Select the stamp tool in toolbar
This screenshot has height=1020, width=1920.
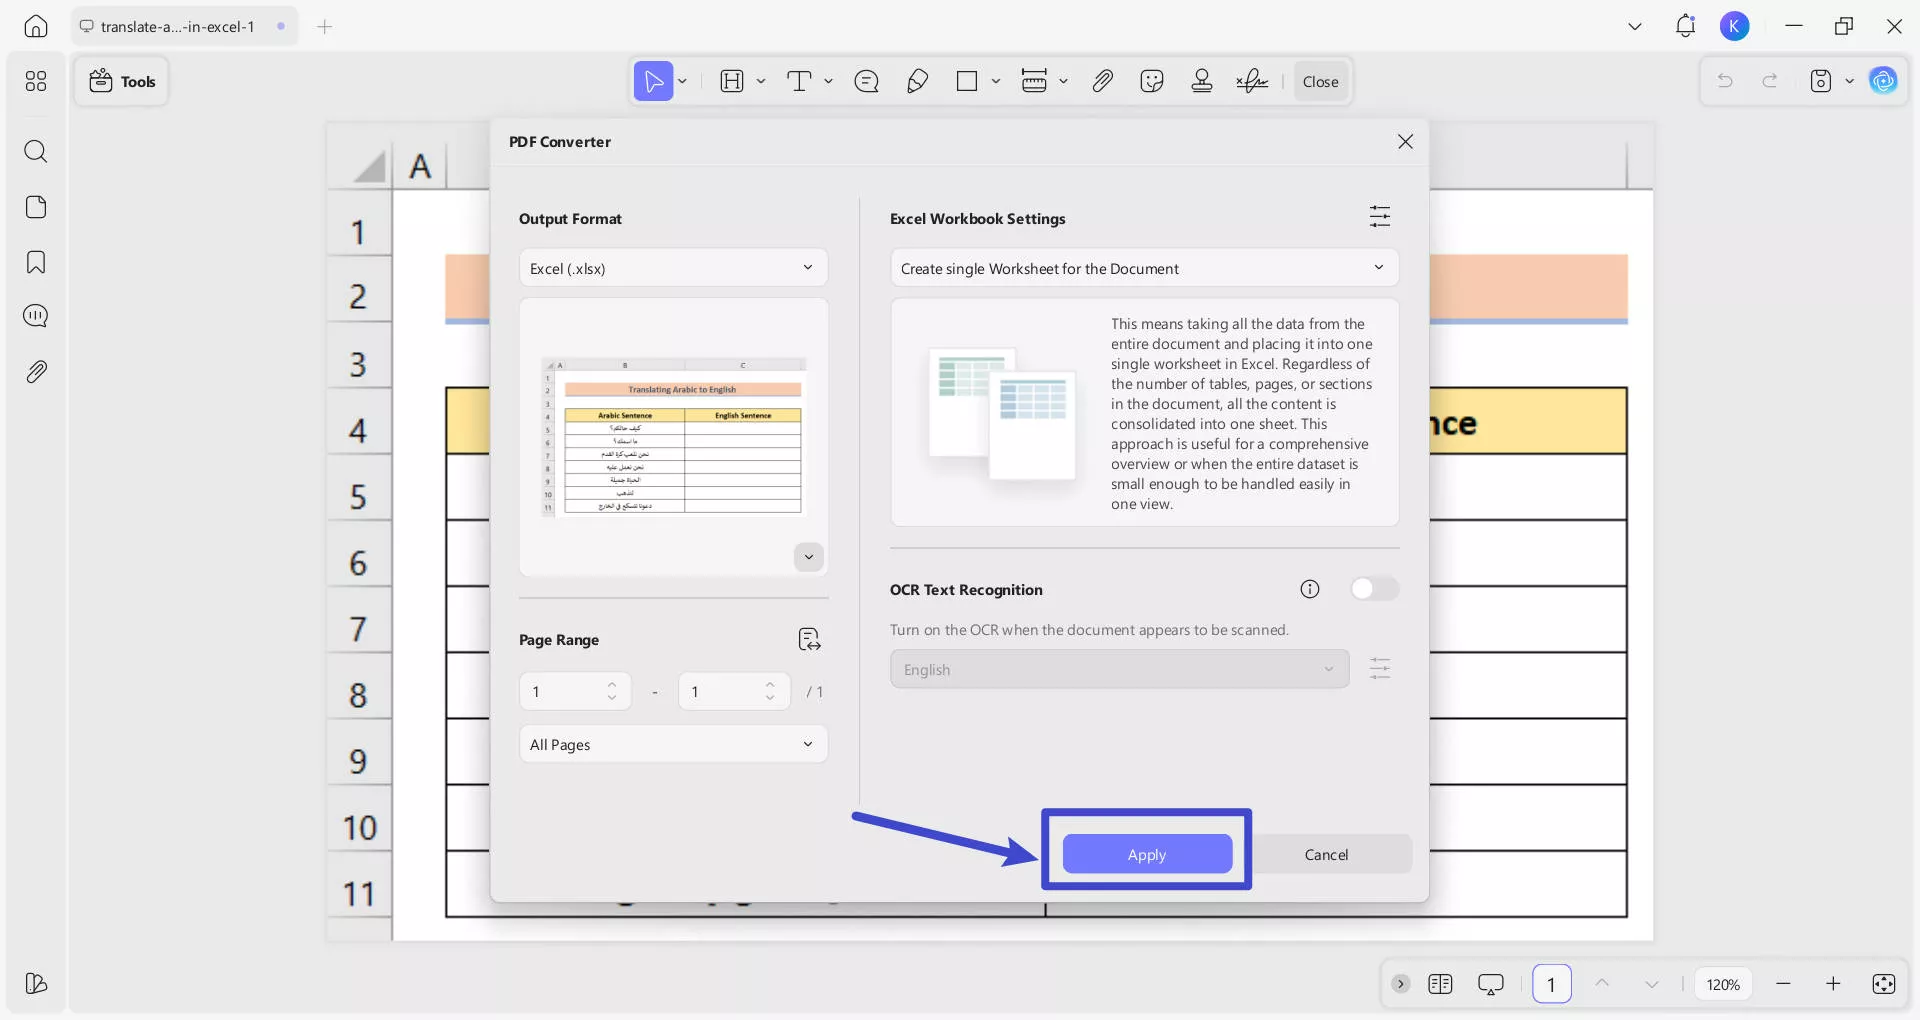(x=1202, y=82)
